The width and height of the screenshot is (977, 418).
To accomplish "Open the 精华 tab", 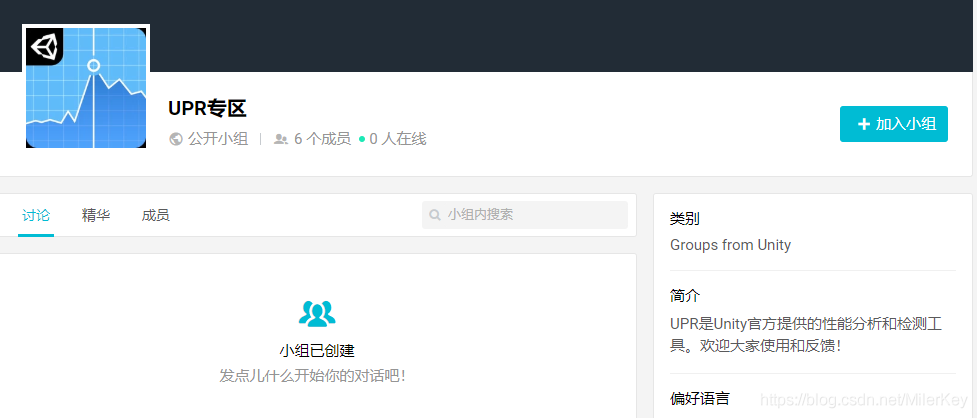I will pyautogui.click(x=96, y=216).
